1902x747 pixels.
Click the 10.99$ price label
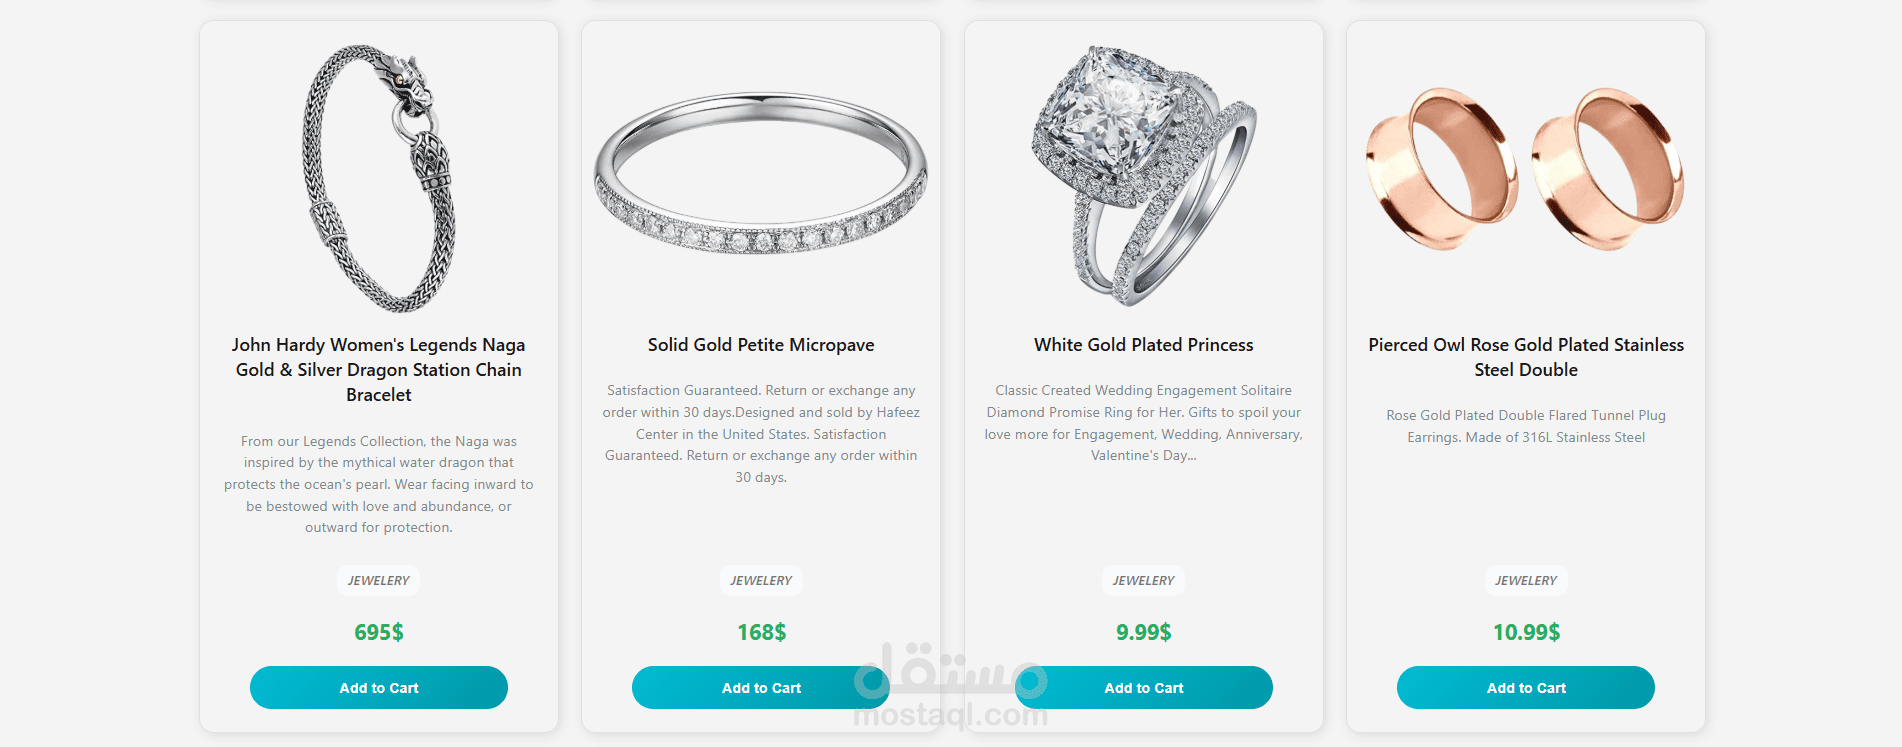[x=1526, y=632]
